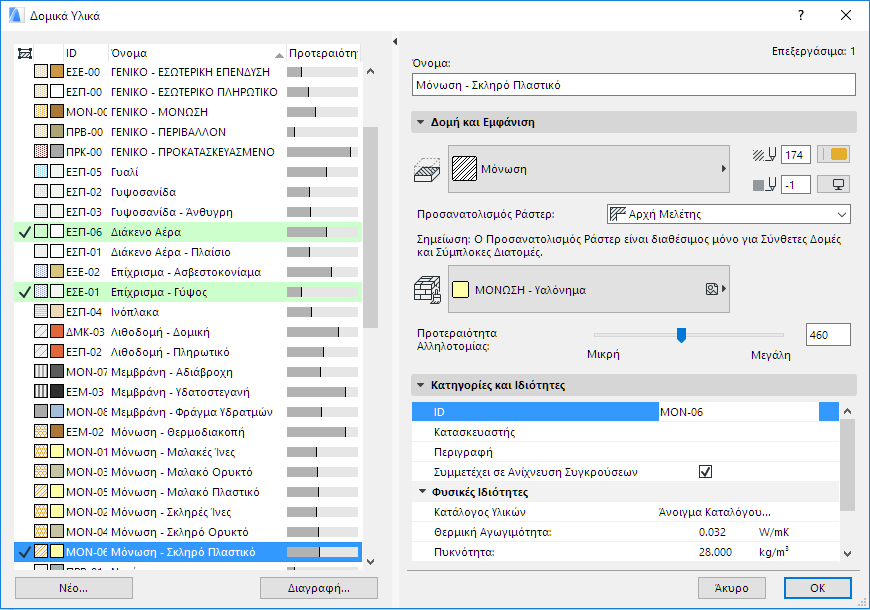This screenshot has width=870, height=610.
Task: Open Άνοιγμα Καταλόγου... material catalog link
Action: (714, 512)
